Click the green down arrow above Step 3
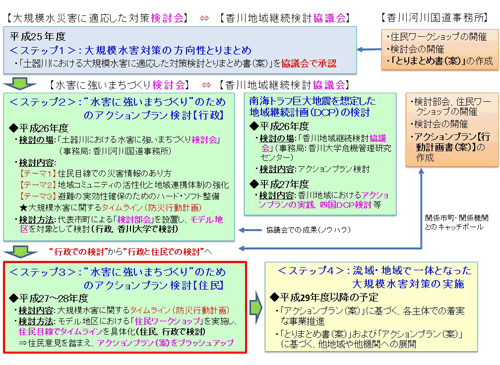This screenshot has width=500, height=365. 20,252
